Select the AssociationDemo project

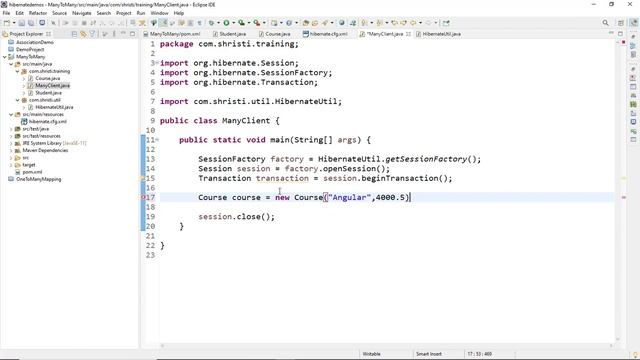pyautogui.click(x=35, y=42)
